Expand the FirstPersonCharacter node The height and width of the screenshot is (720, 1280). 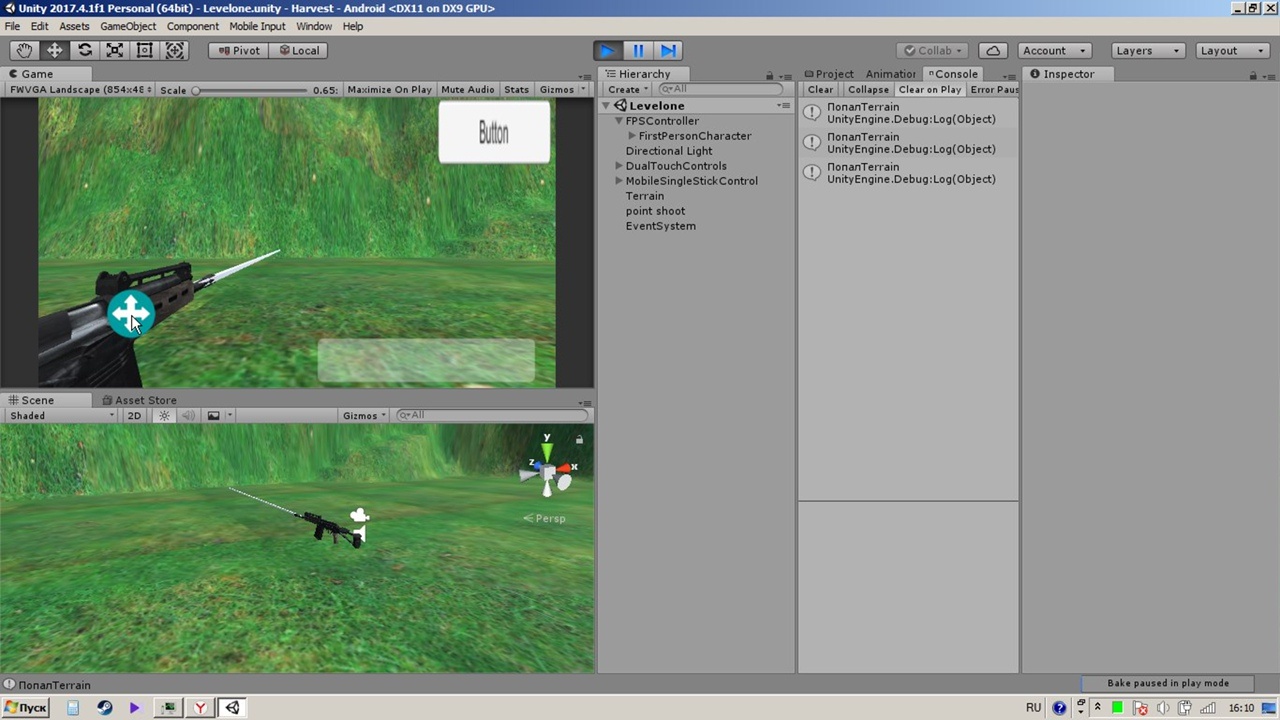tap(632, 136)
